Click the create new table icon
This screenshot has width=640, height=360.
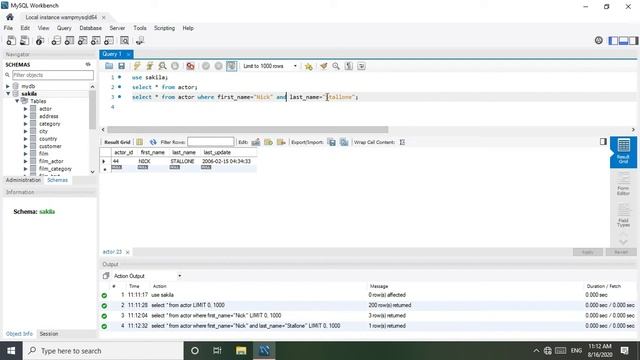click(x=69, y=40)
